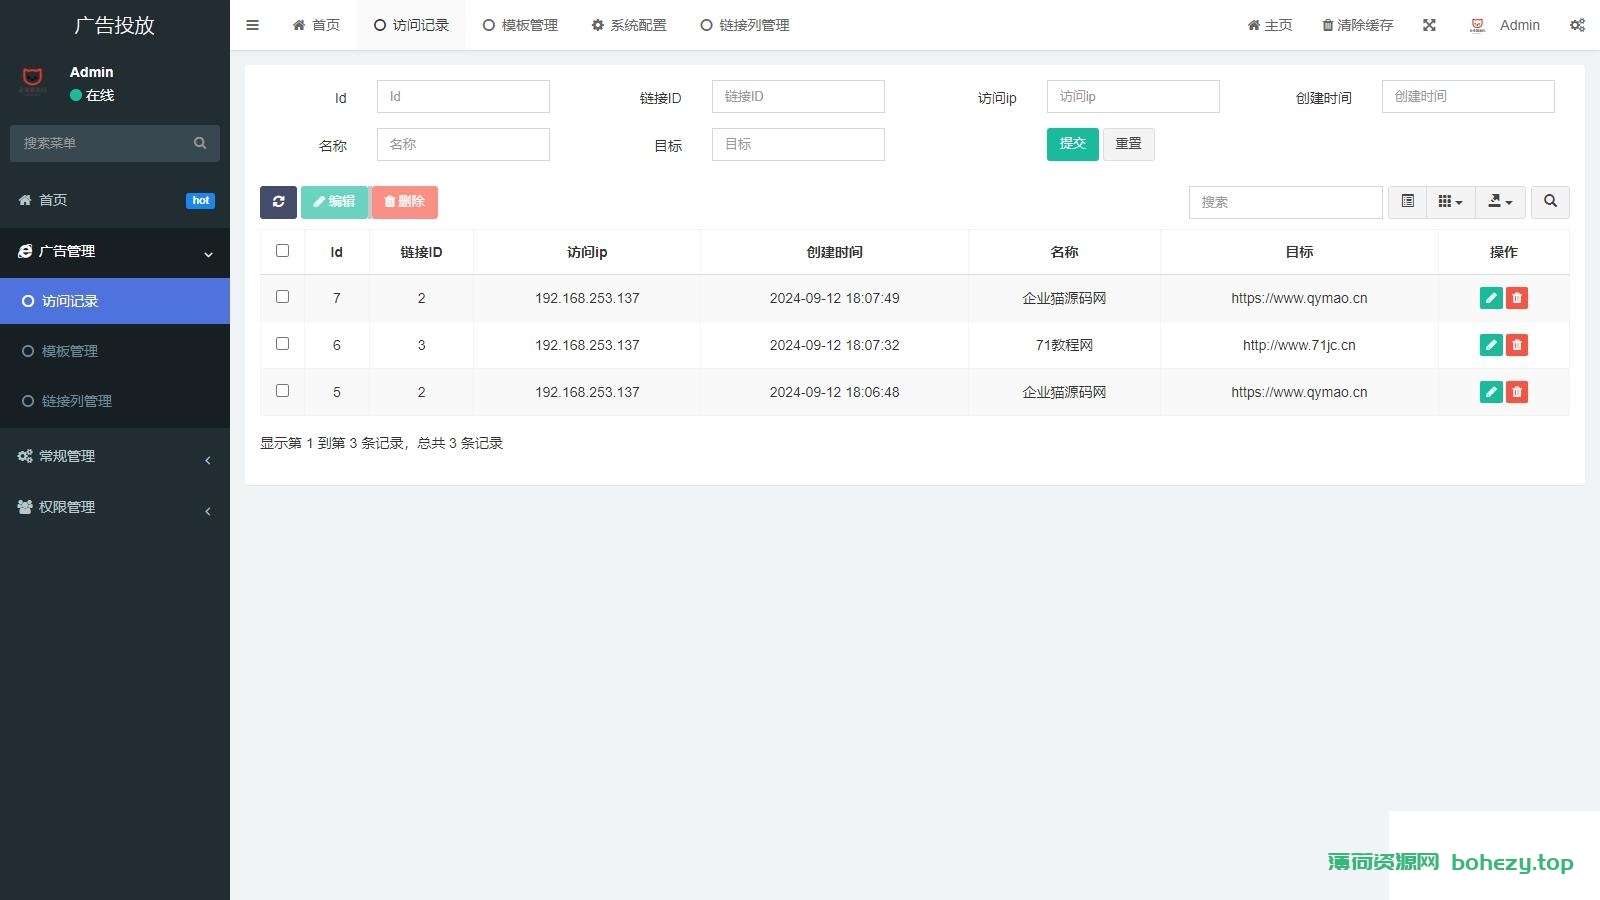Edit record 7 with the pencil icon
Image resolution: width=1600 pixels, height=900 pixels.
pos(1491,298)
